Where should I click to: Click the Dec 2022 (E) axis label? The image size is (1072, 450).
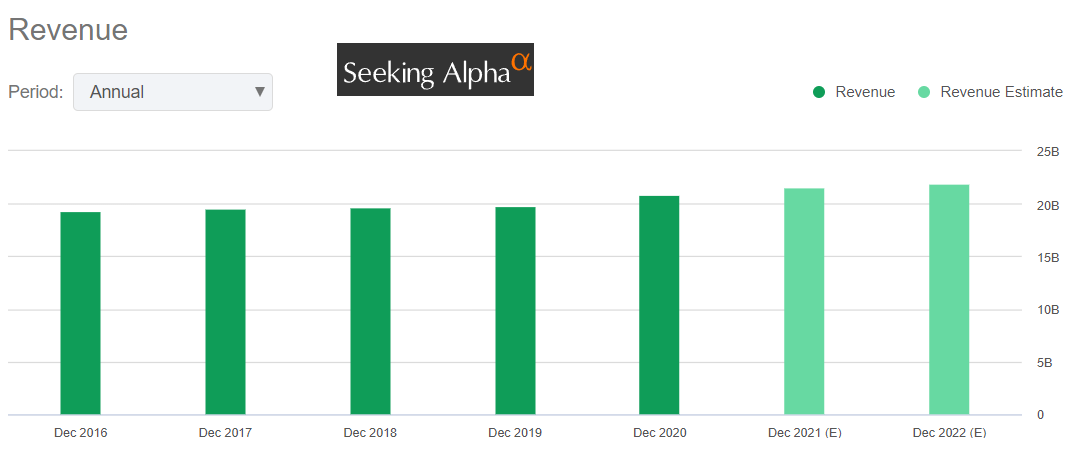[949, 433]
